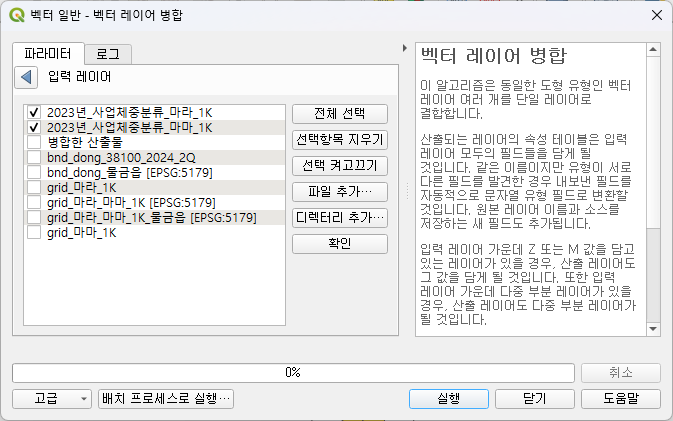Switch to the 파라미터 tab
The width and height of the screenshot is (673, 421).
(x=48, y=54)
